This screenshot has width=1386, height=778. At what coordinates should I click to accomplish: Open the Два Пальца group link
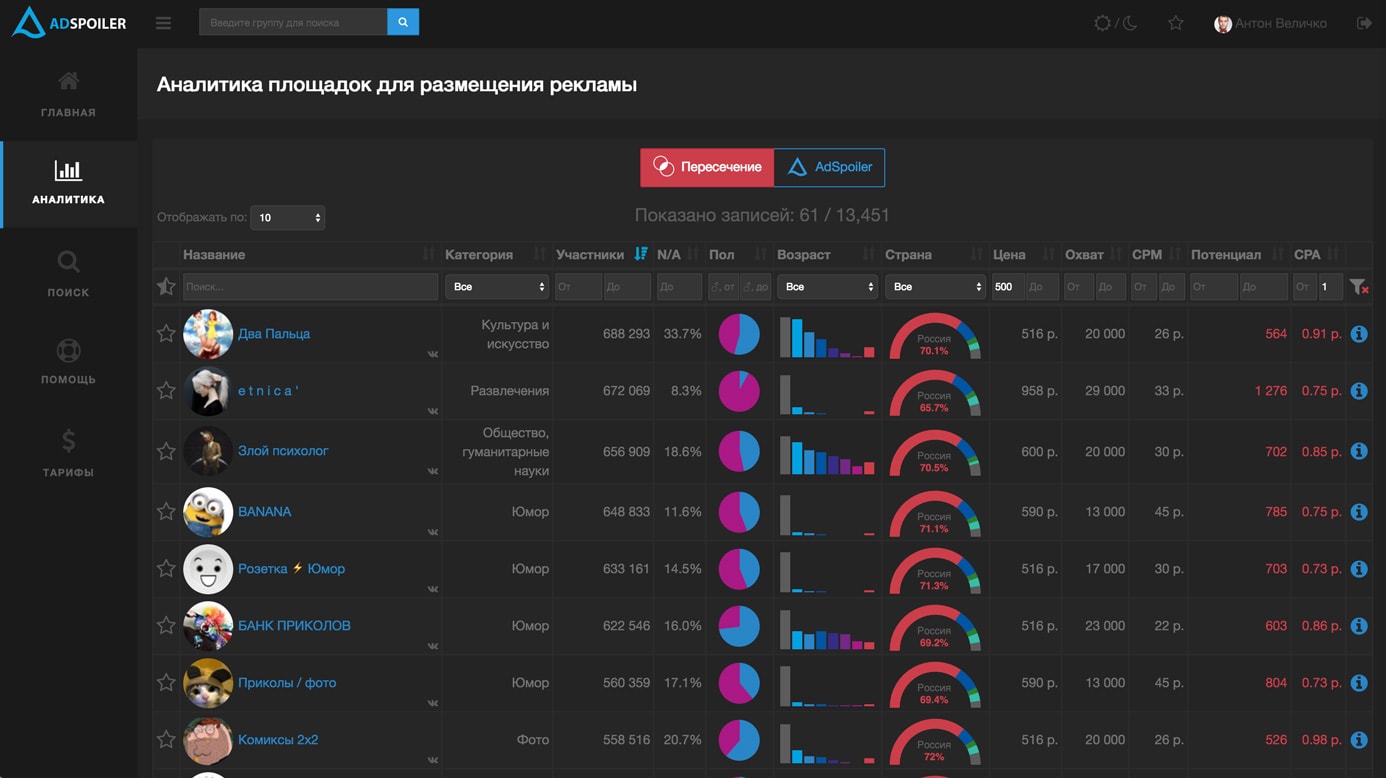coord(274,334)
